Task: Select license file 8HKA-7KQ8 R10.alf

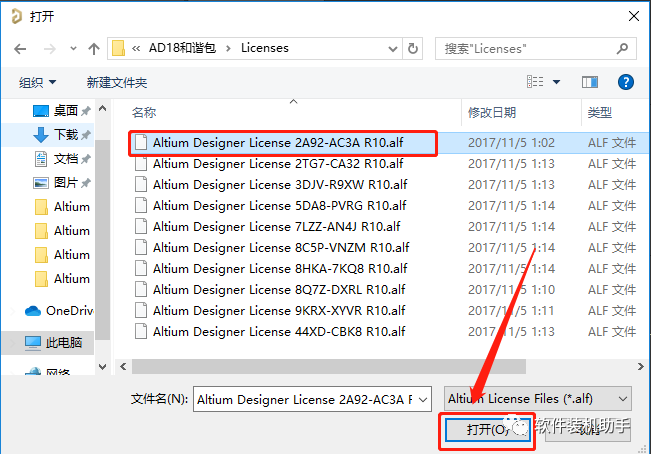Action: coord(280,268)
